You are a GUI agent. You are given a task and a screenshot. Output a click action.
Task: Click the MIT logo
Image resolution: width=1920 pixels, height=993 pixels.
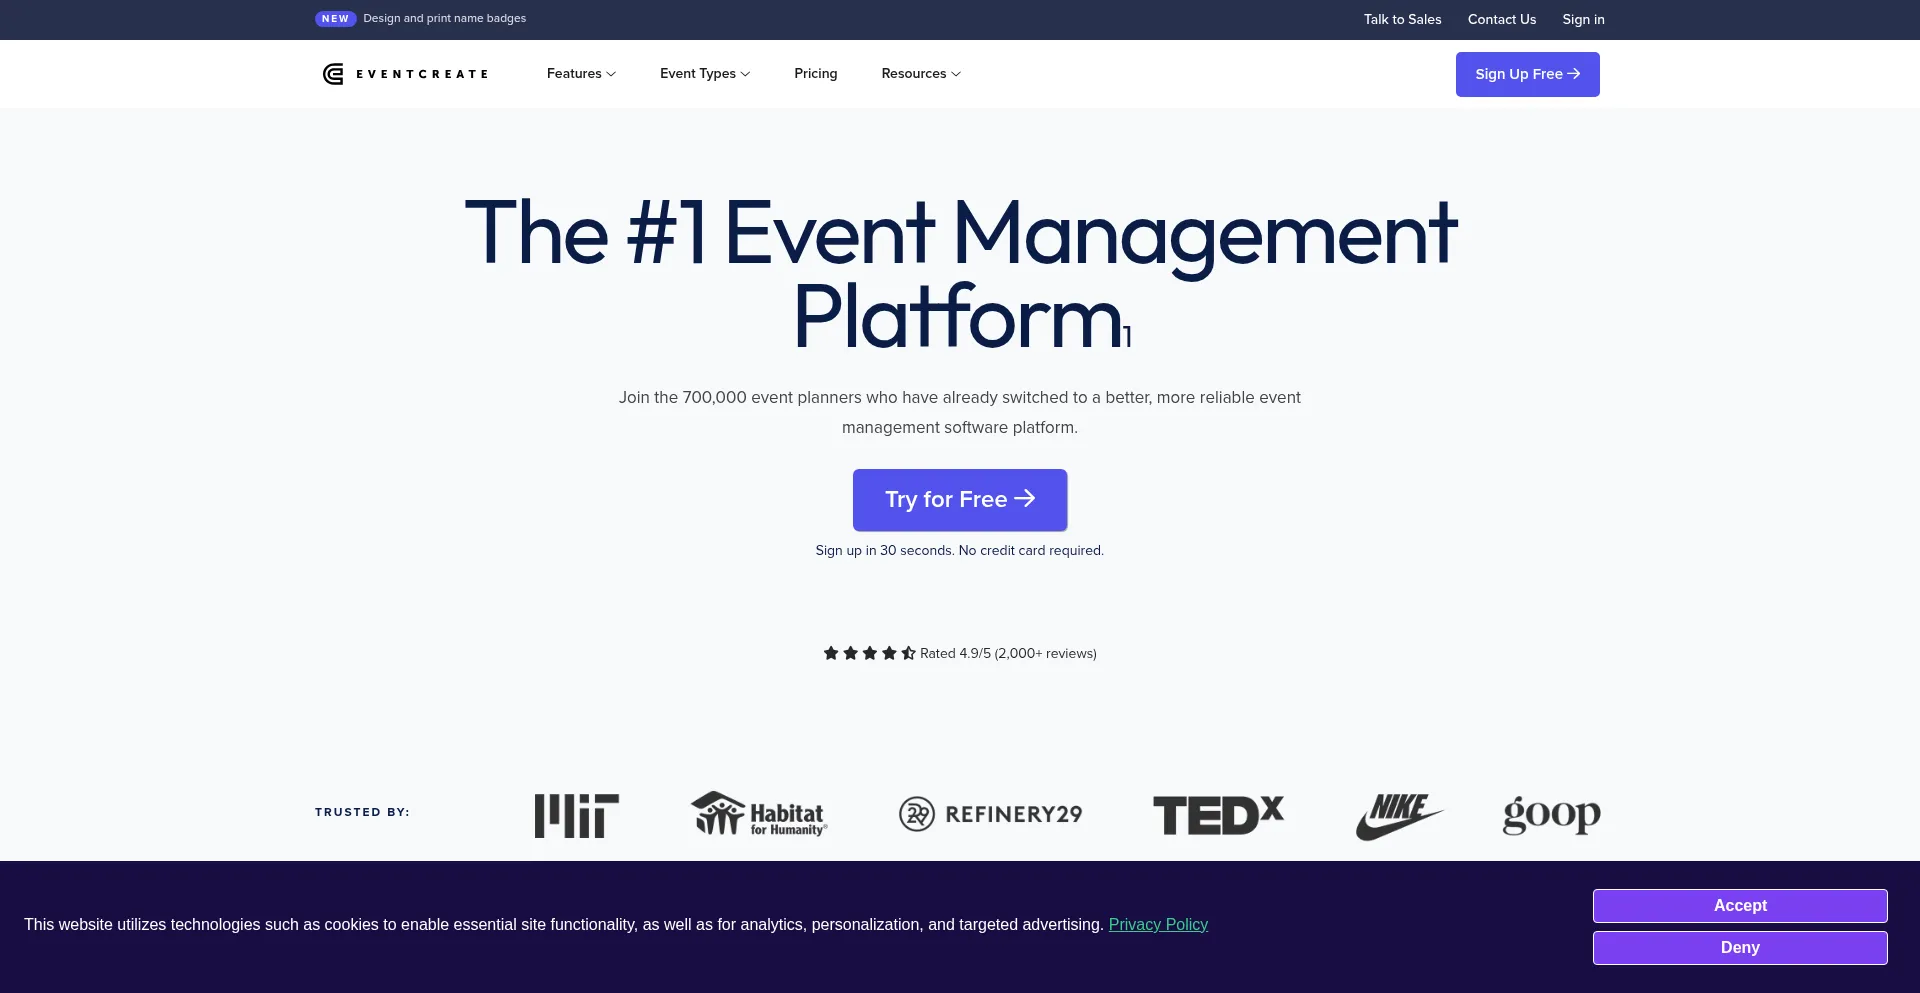coord(576,815)
